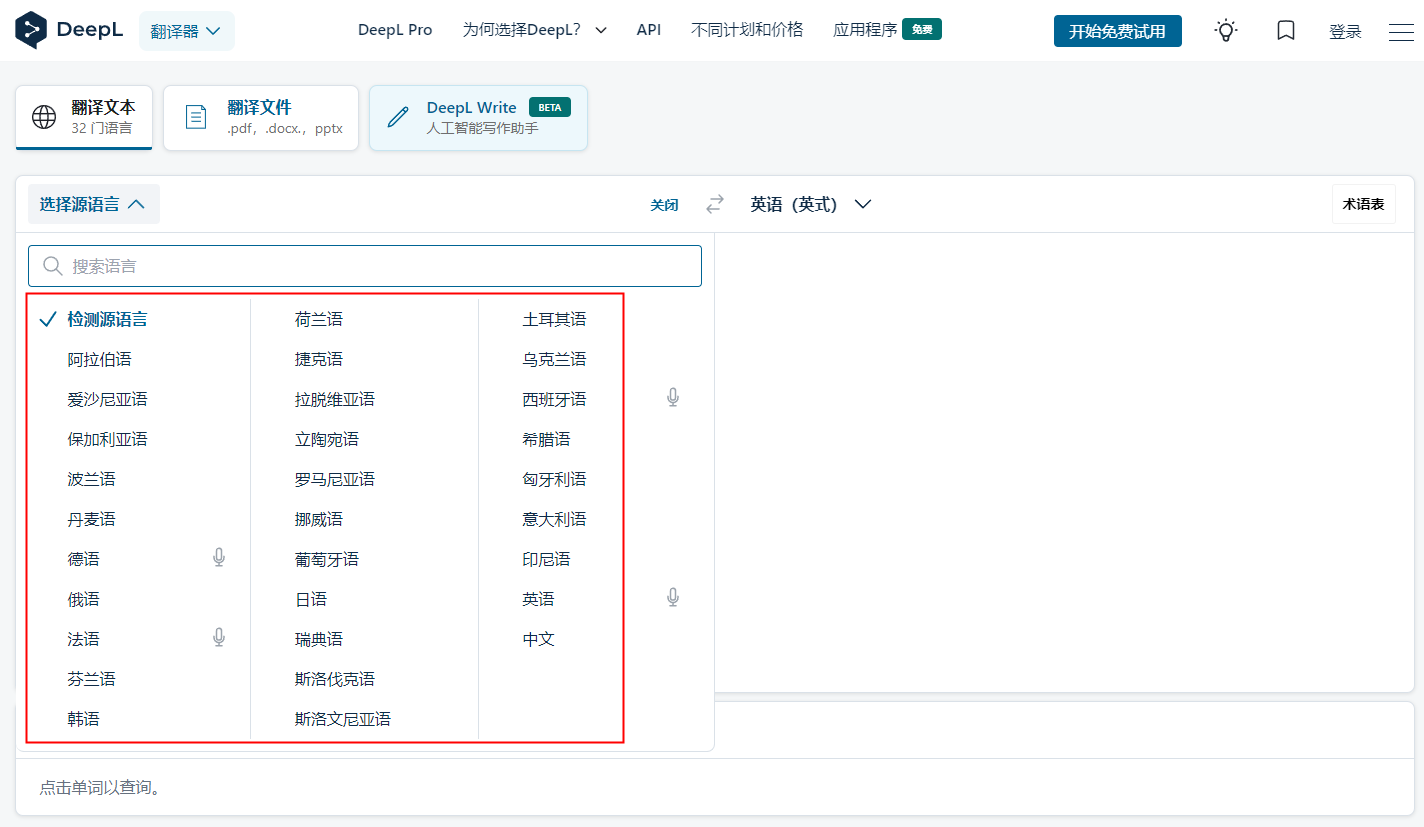
Task: Click the magnifier icon in the language search
Action: pyautogui.click(x=52, y=265)
